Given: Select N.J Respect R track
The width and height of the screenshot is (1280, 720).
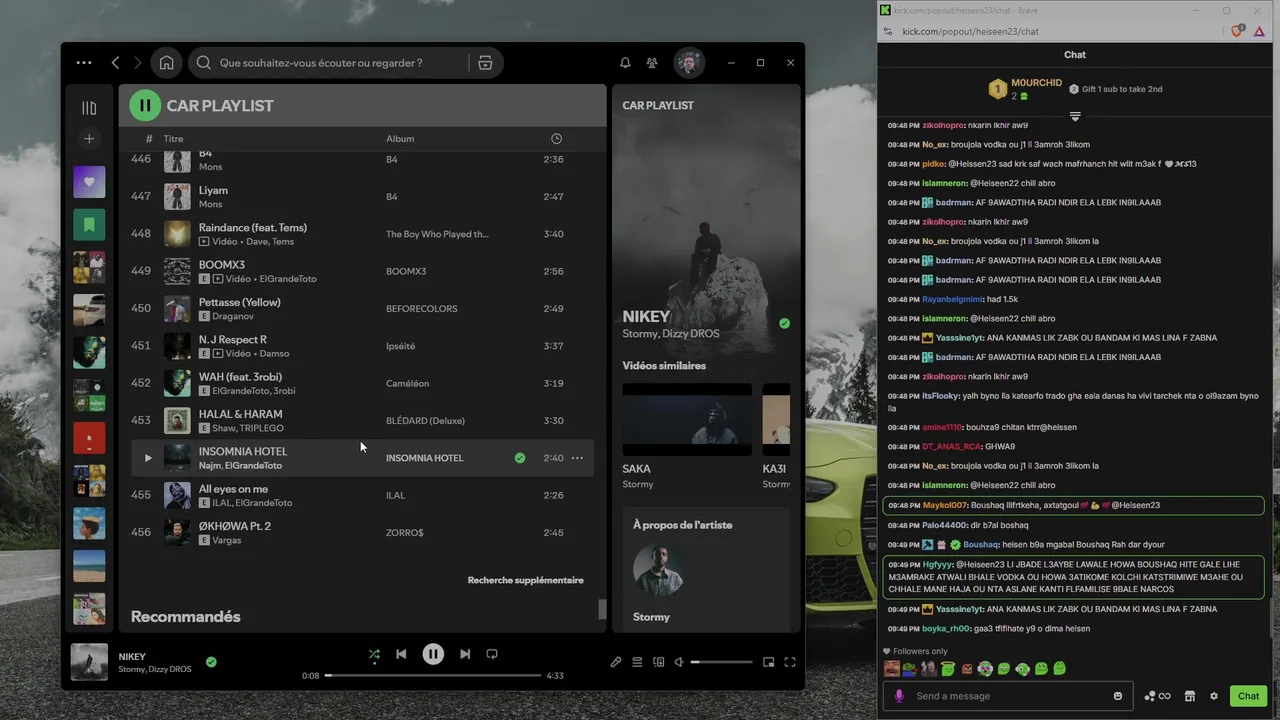Looking at the screenshot, I should point(362,346).
